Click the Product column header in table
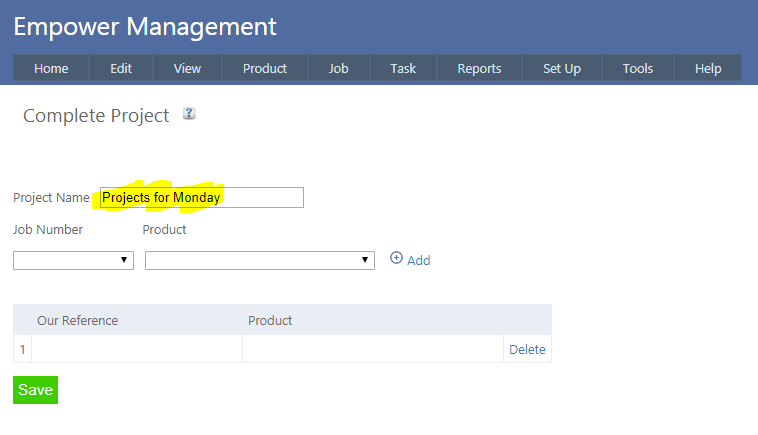This screenshot has width=758, height=435. 270,320
